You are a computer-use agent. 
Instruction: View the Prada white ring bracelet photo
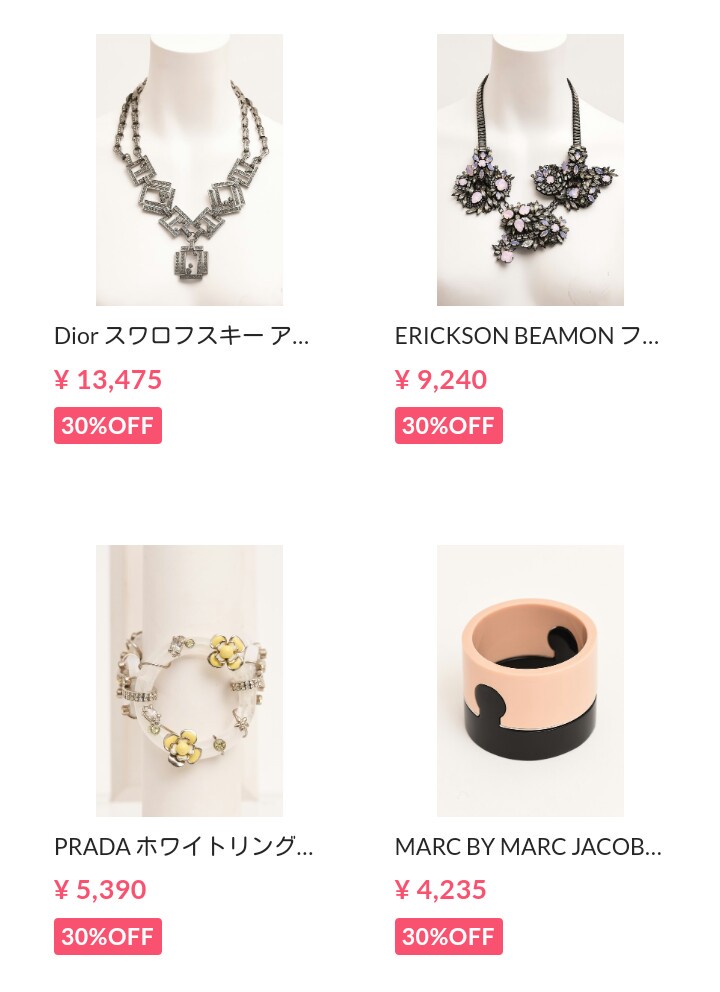pos(189,681)
